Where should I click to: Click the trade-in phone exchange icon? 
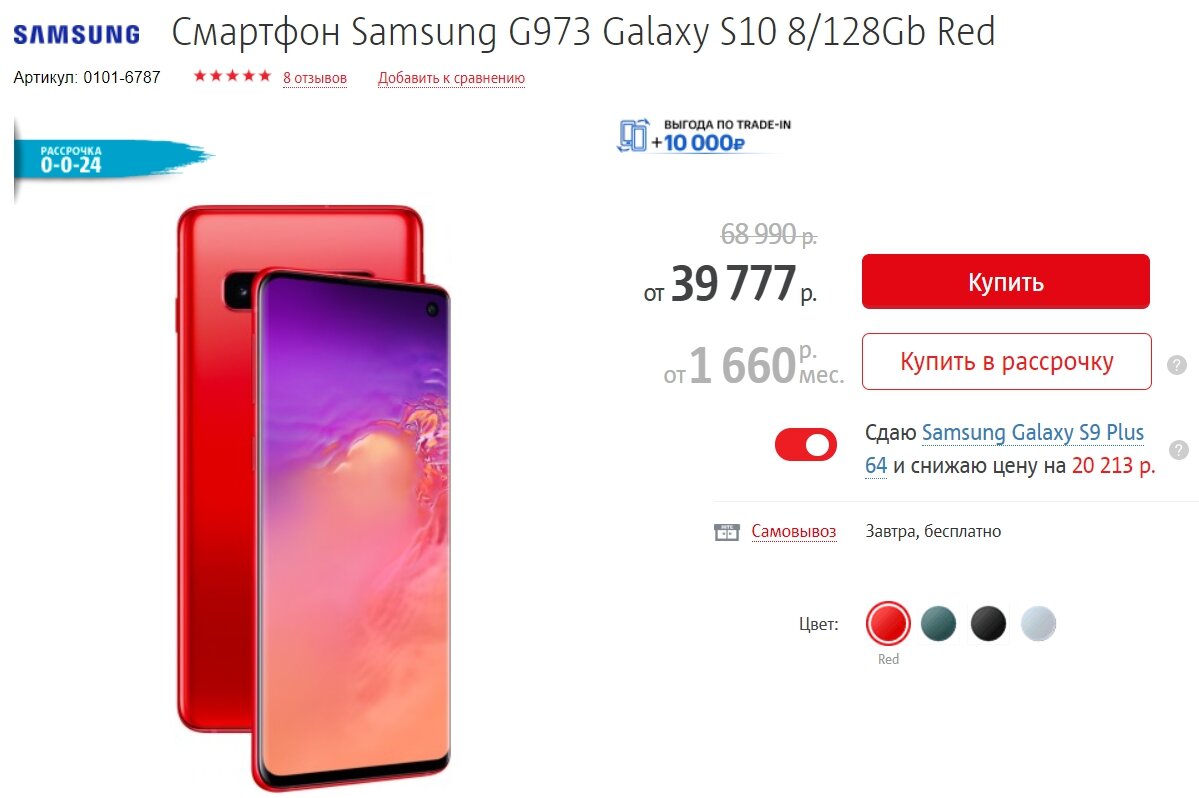point(633,136)
